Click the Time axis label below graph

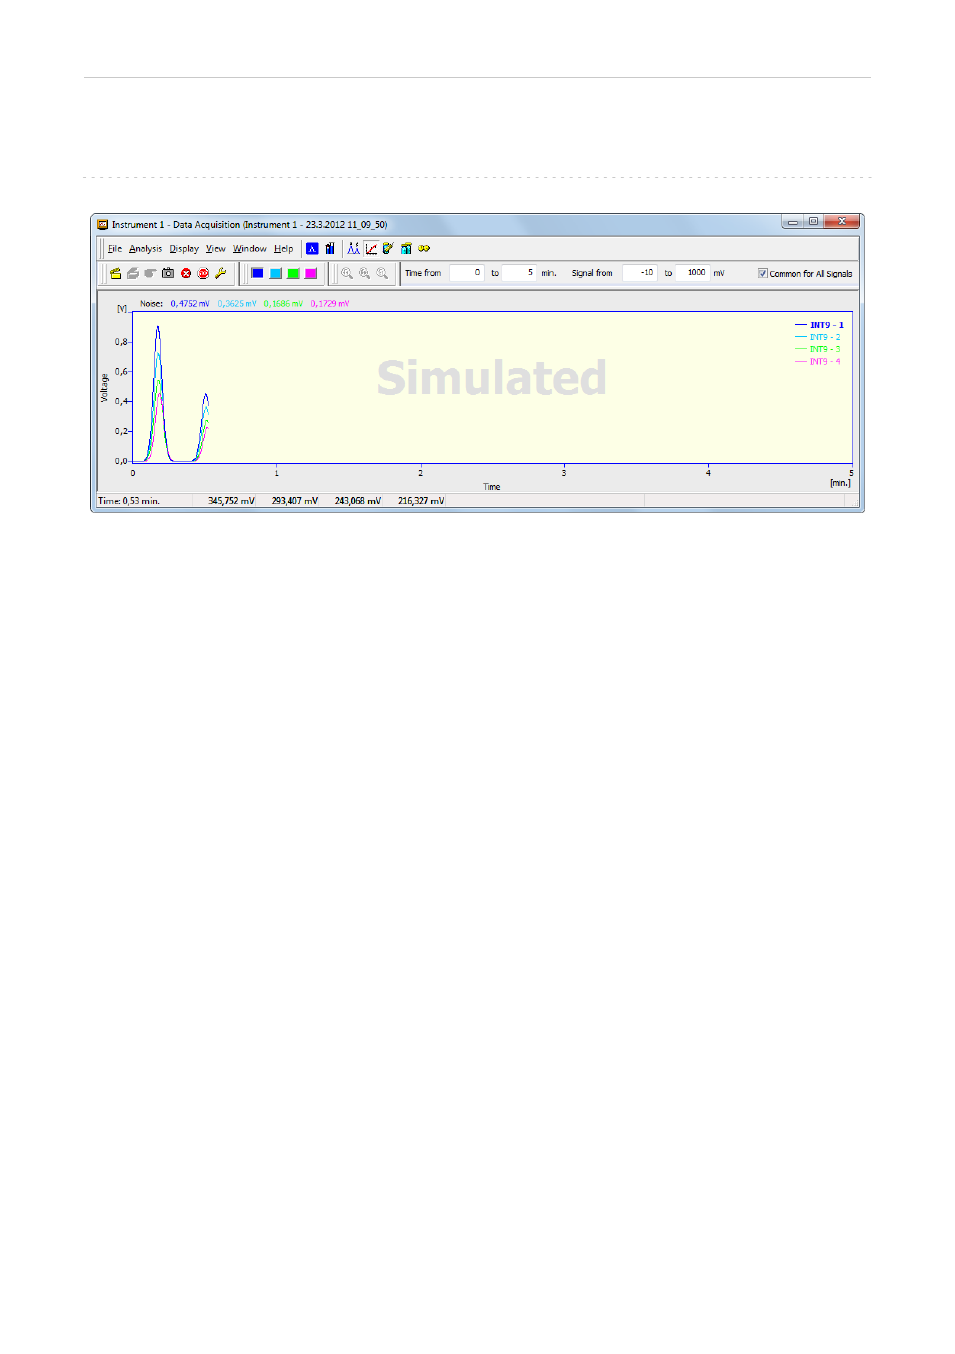click(x=492, y=487)
